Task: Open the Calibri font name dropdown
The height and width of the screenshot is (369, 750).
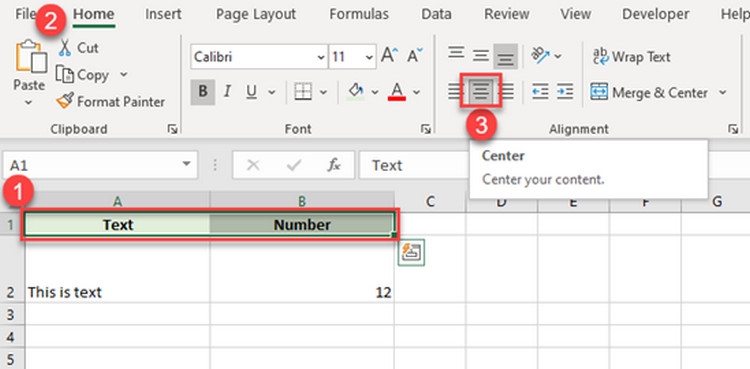Action: pos(321,57)
